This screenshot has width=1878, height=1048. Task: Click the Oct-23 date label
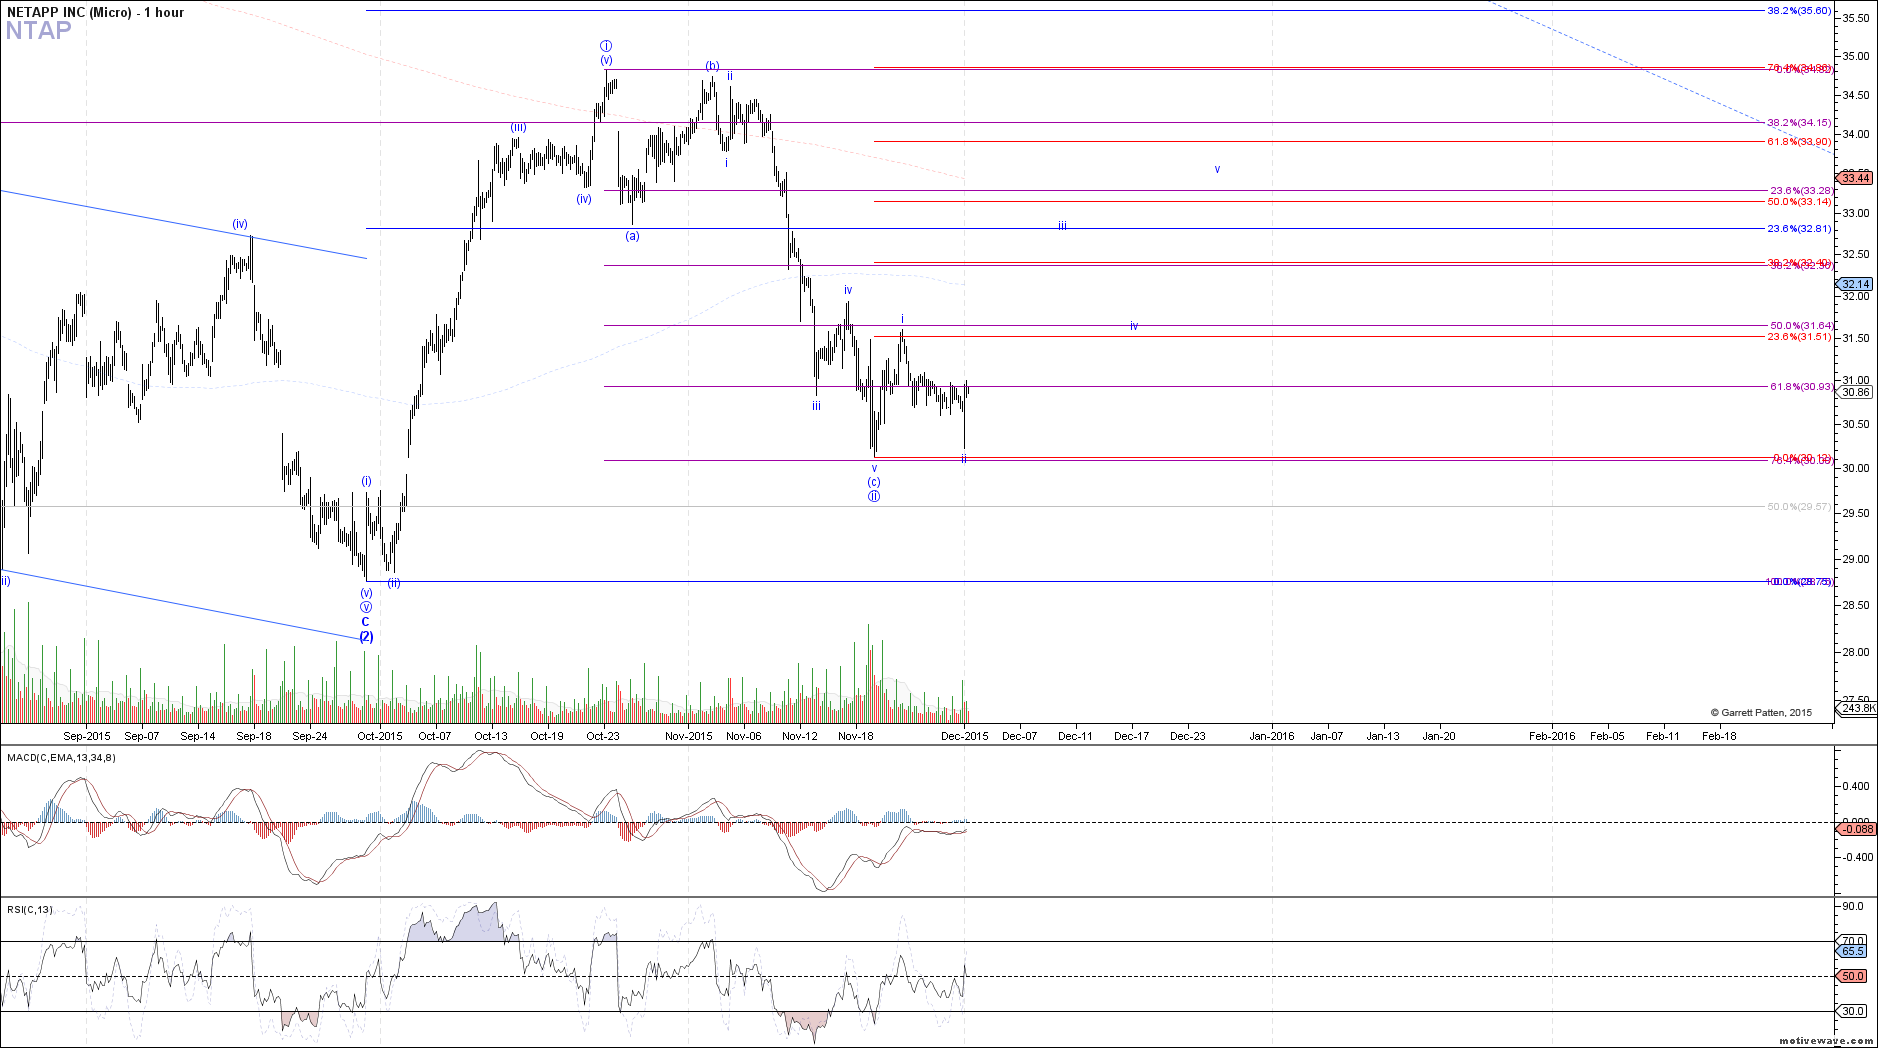click(x=603, y=736)
